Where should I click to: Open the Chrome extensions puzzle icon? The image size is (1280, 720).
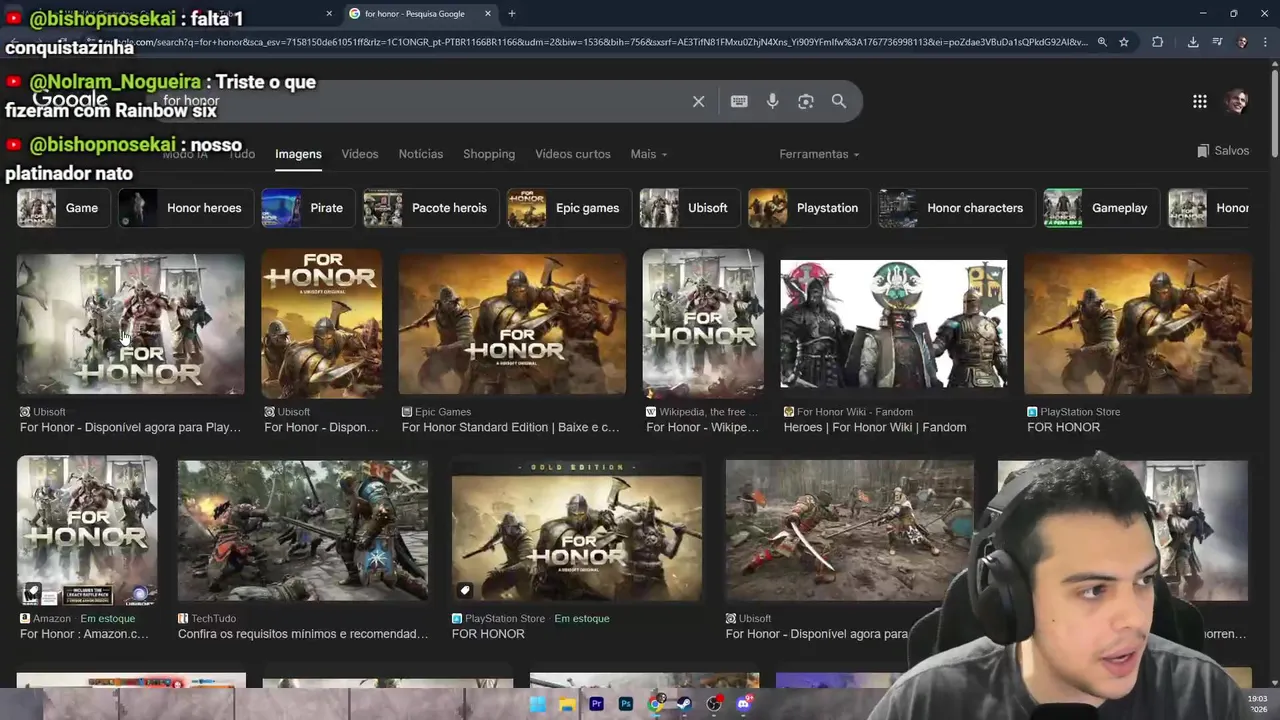(1158, 42)
